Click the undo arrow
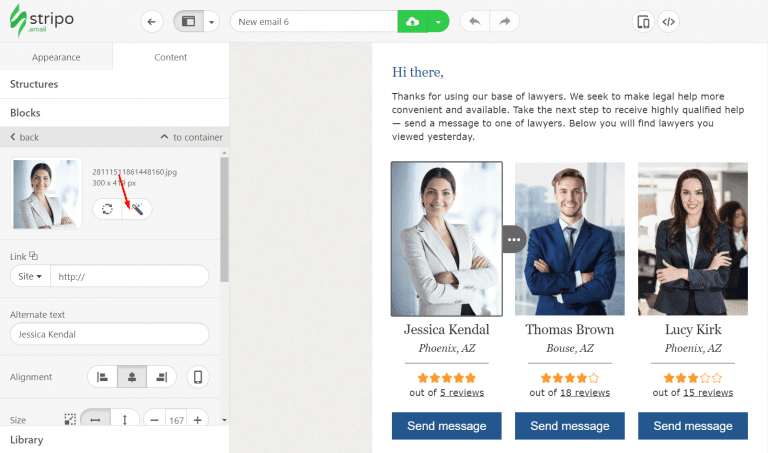 (x=475, y=22)
